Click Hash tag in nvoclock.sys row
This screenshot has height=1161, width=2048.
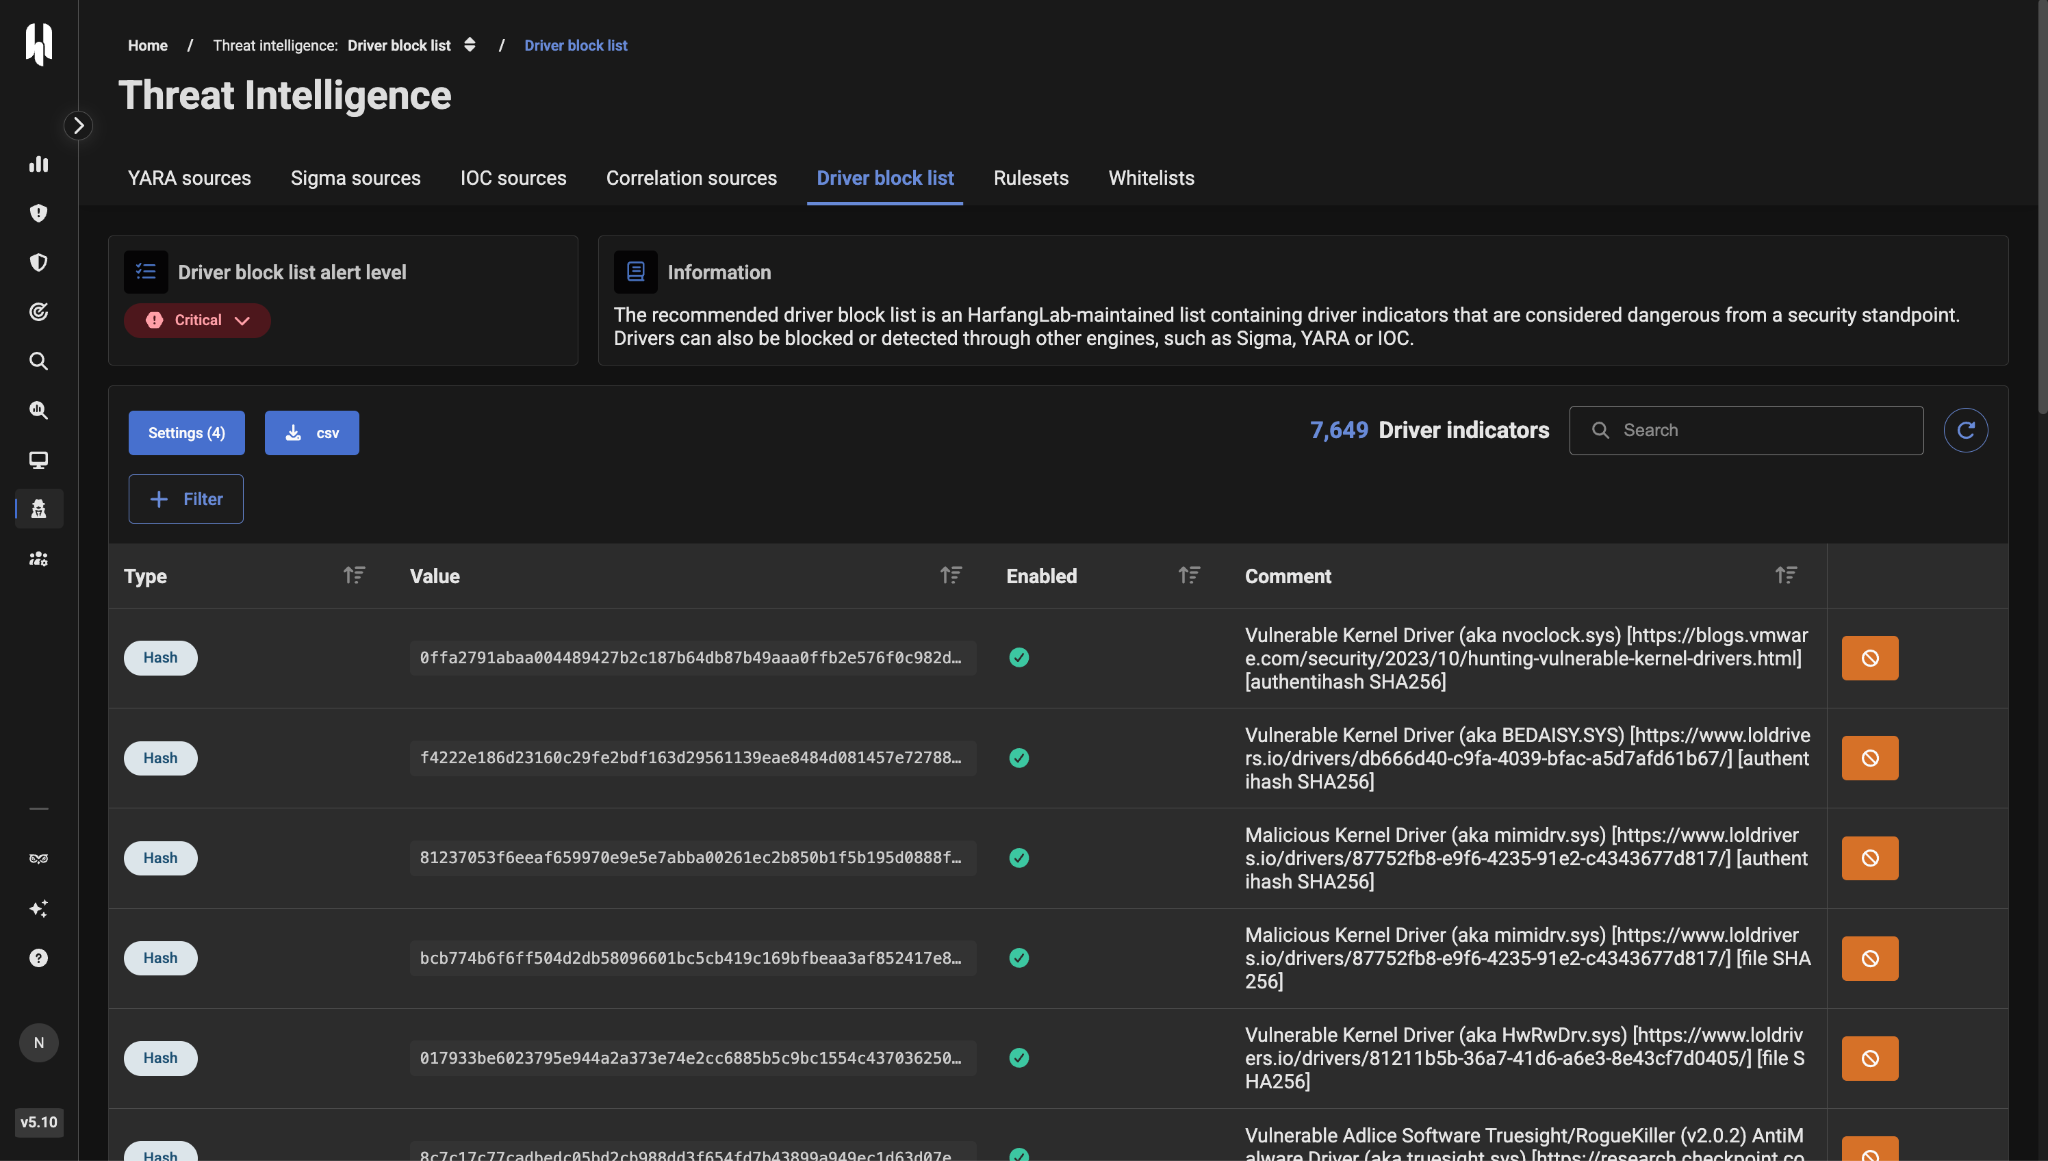pyautogui.click(x=160, y=658)
